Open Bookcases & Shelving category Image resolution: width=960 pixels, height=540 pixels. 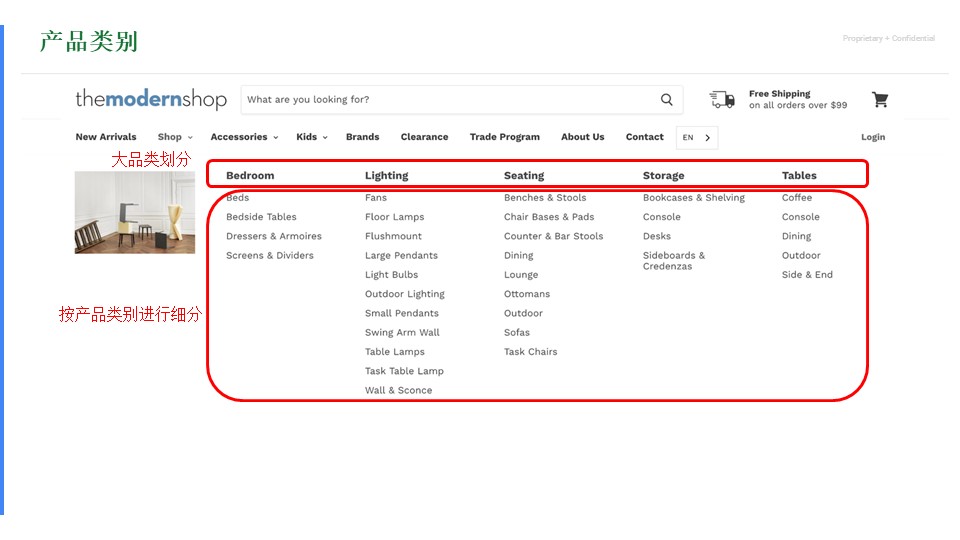[693, 198]
